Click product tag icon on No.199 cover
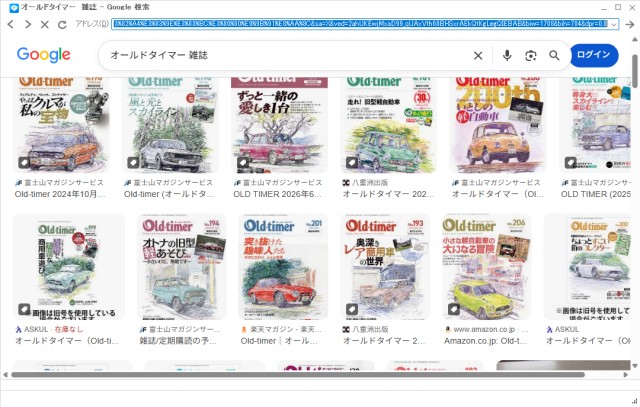 click(x=24, y=309)
